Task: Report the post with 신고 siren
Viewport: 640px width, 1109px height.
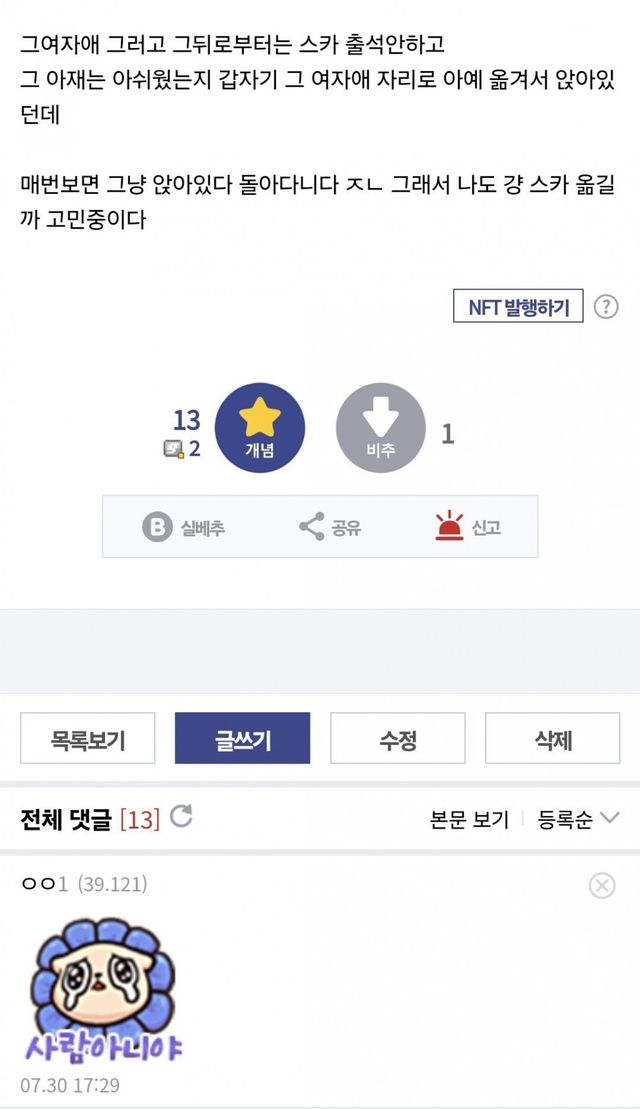Action: (450, 526)
